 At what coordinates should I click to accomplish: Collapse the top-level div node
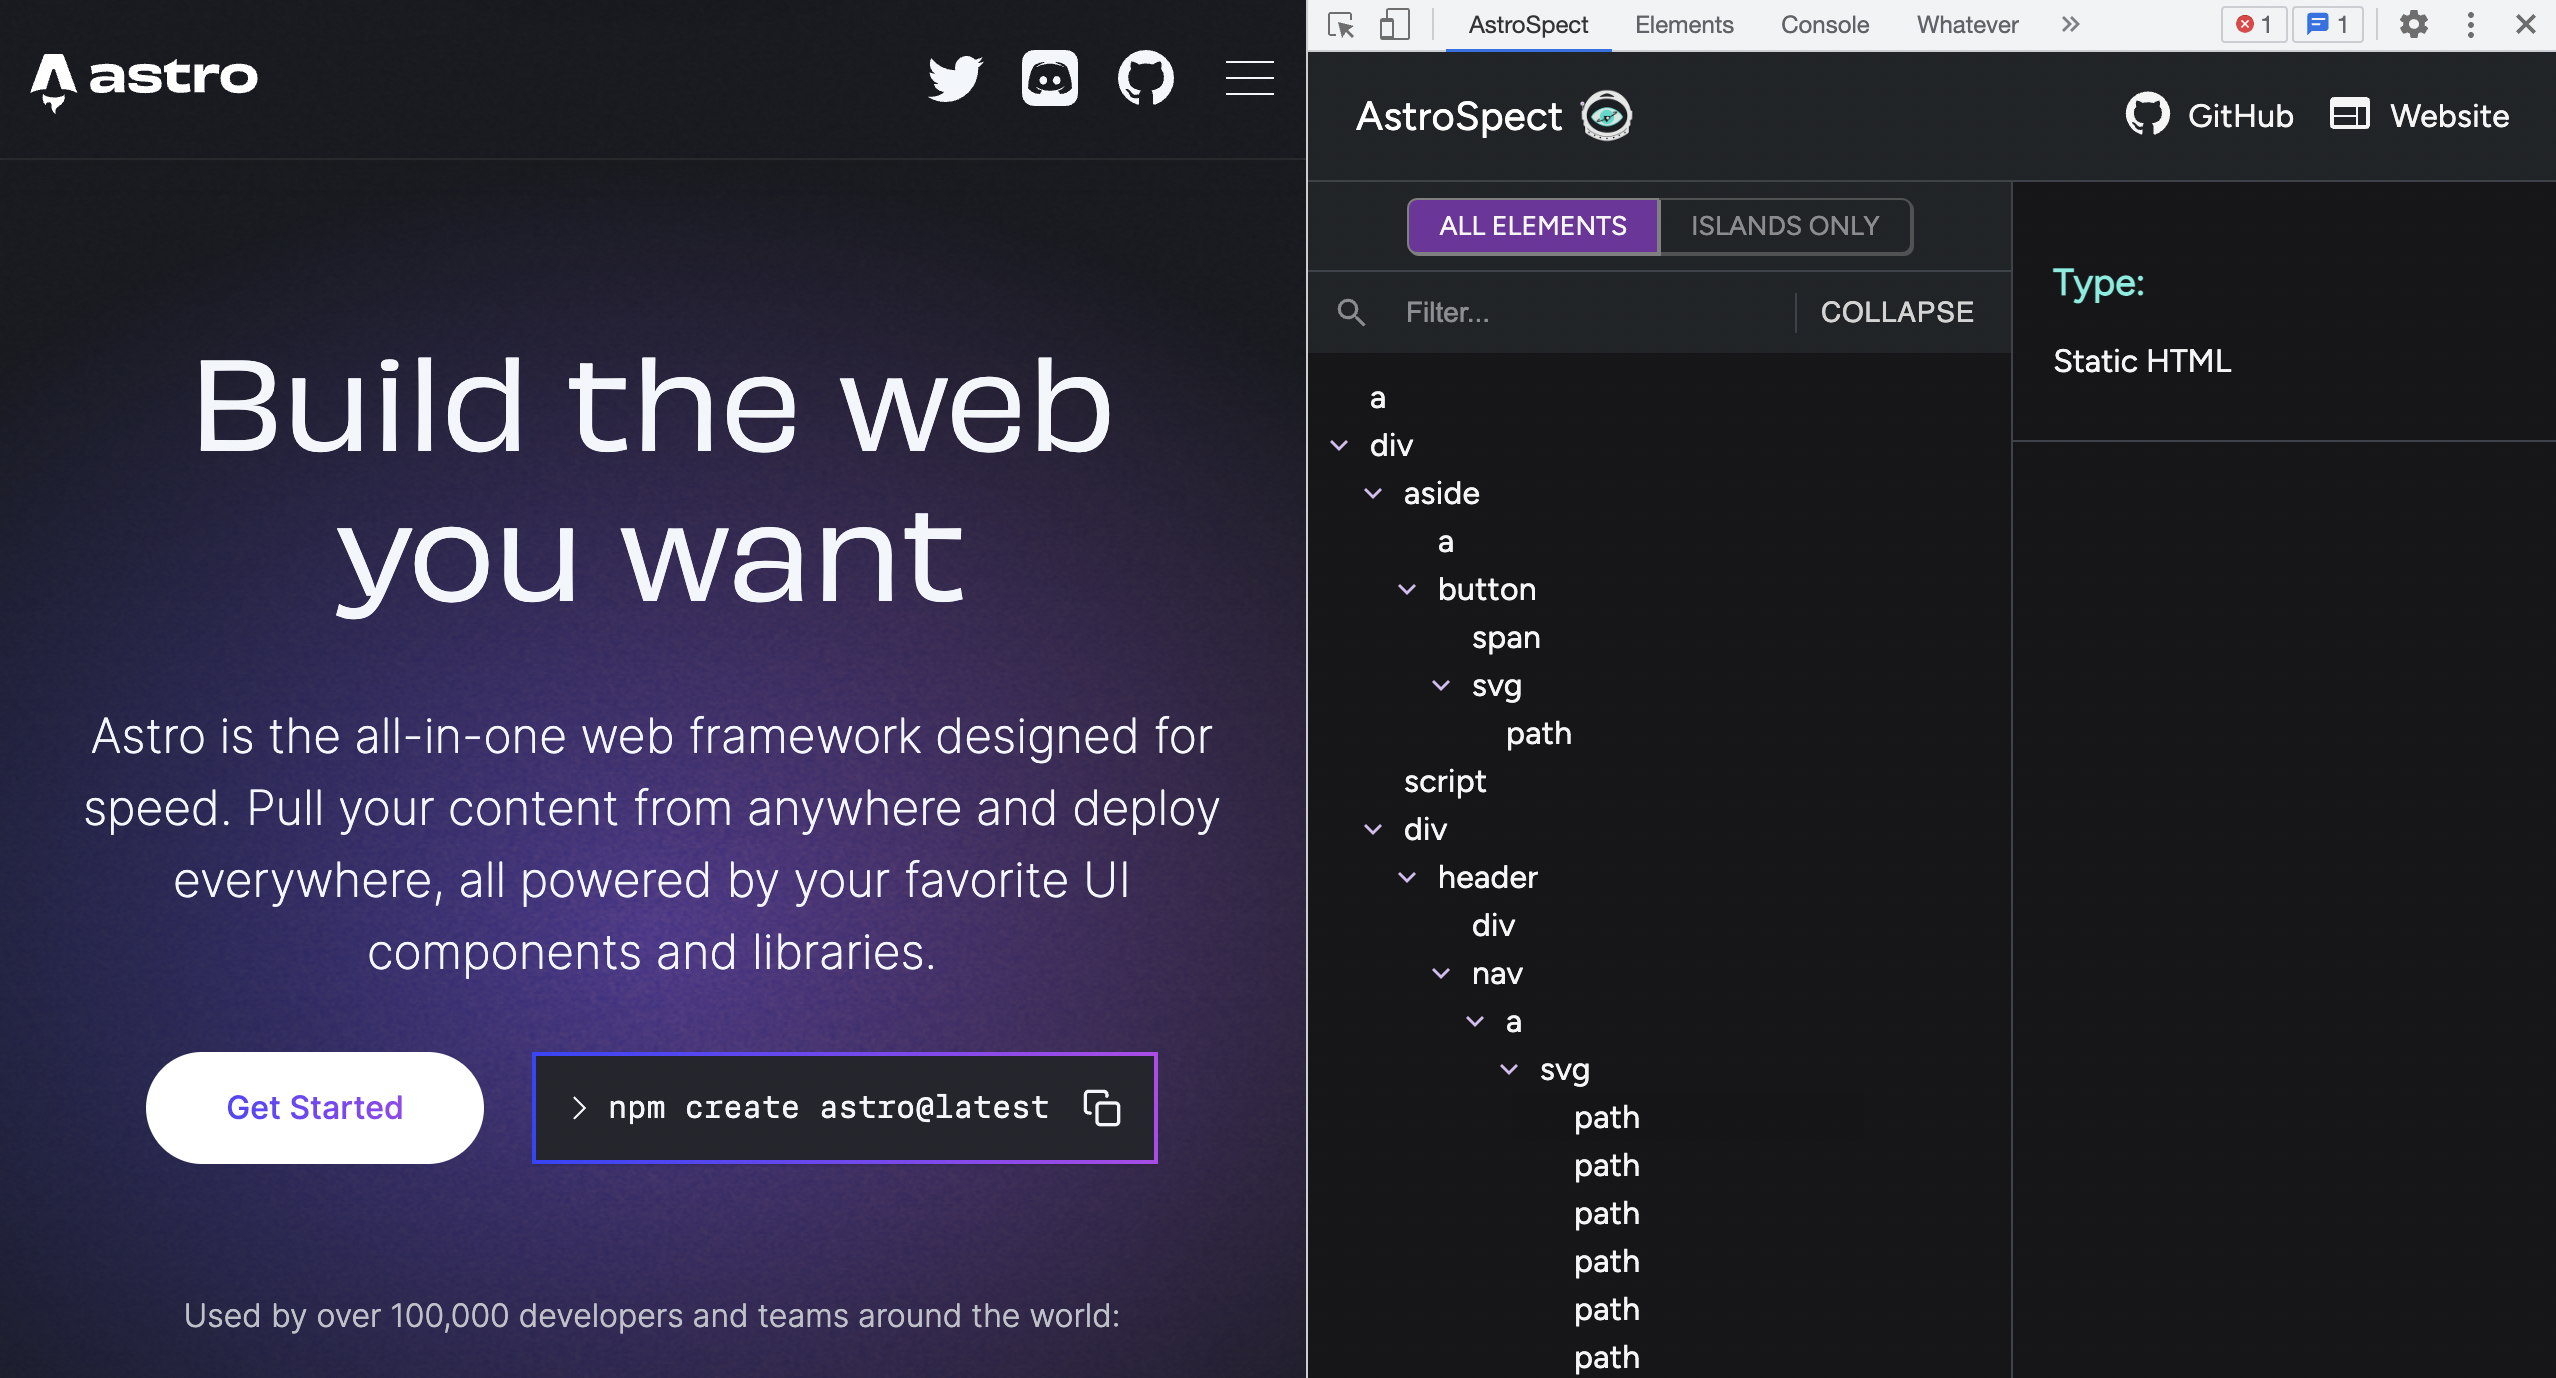1340,445
